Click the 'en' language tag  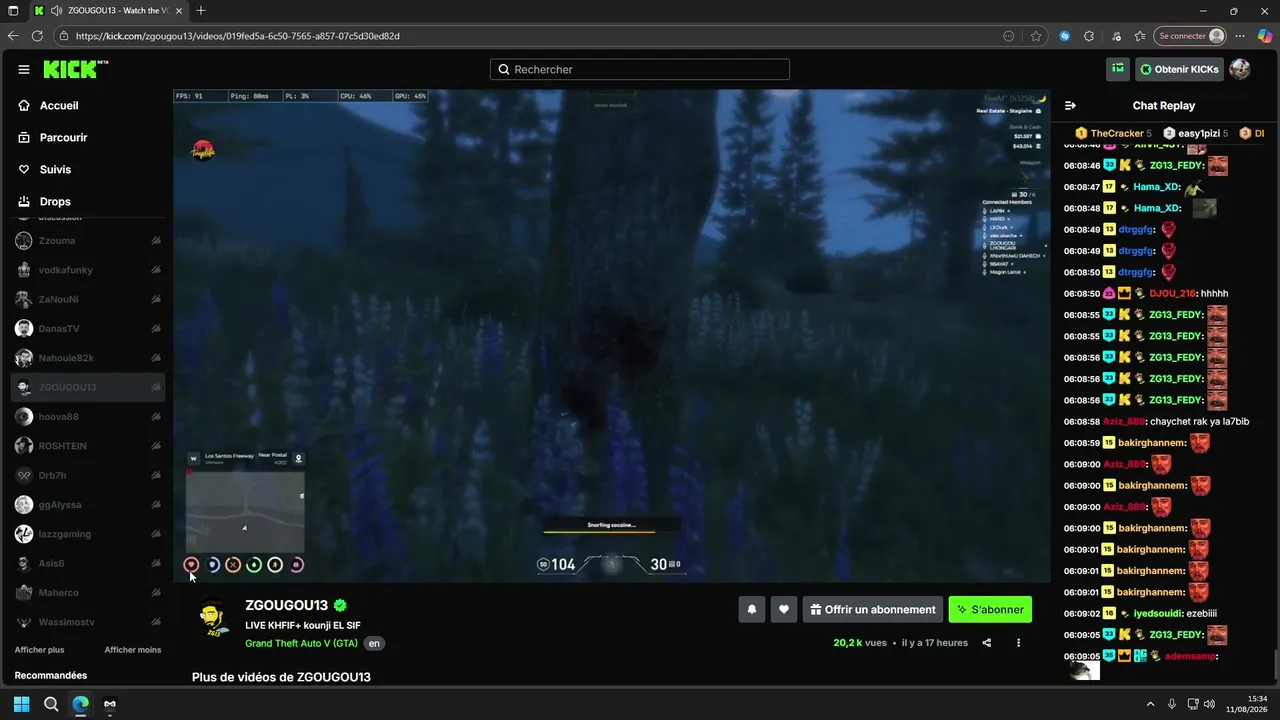tap(374, 644)
